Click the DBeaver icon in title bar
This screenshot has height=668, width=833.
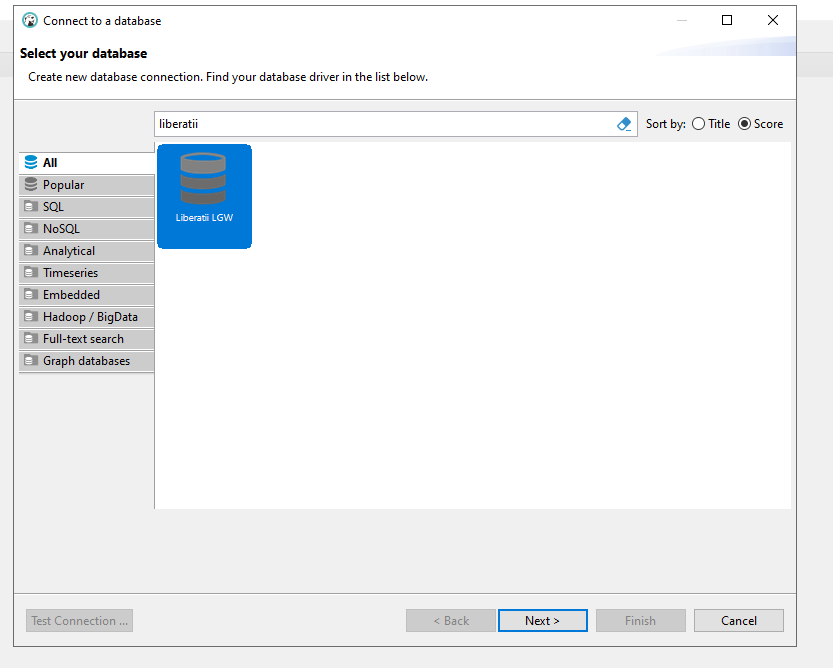coord(30,20)
